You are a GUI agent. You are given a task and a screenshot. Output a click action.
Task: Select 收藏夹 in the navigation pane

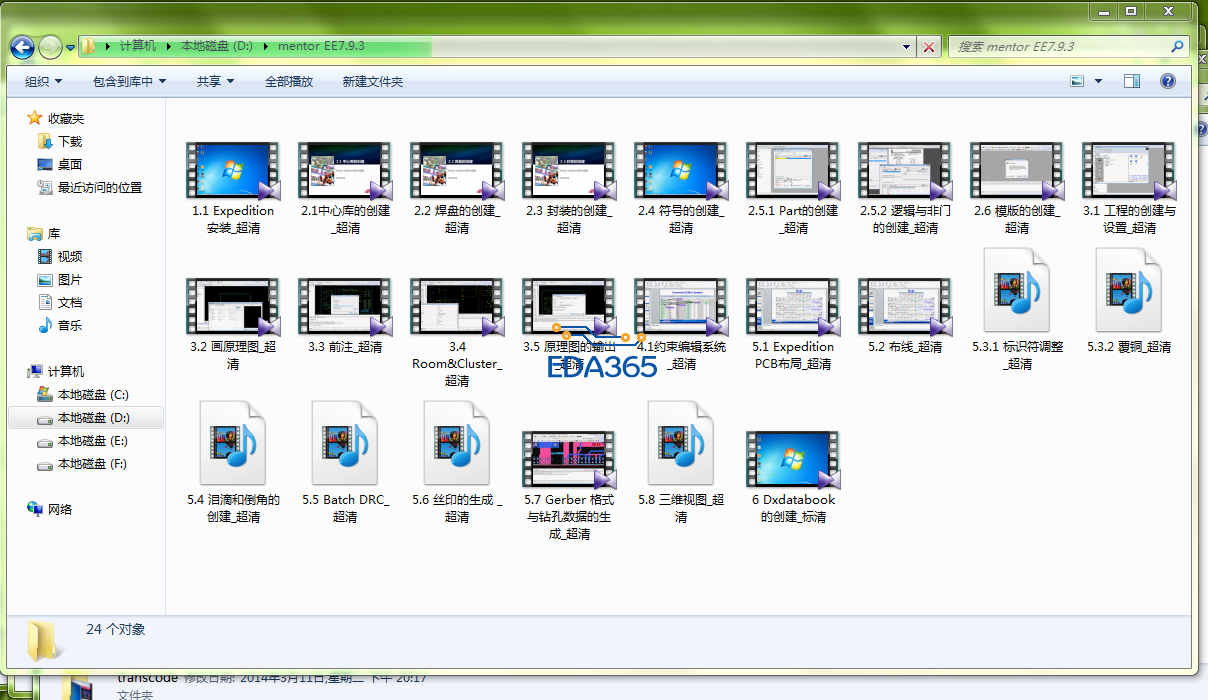pyautogui.click(x=56, y=118)
